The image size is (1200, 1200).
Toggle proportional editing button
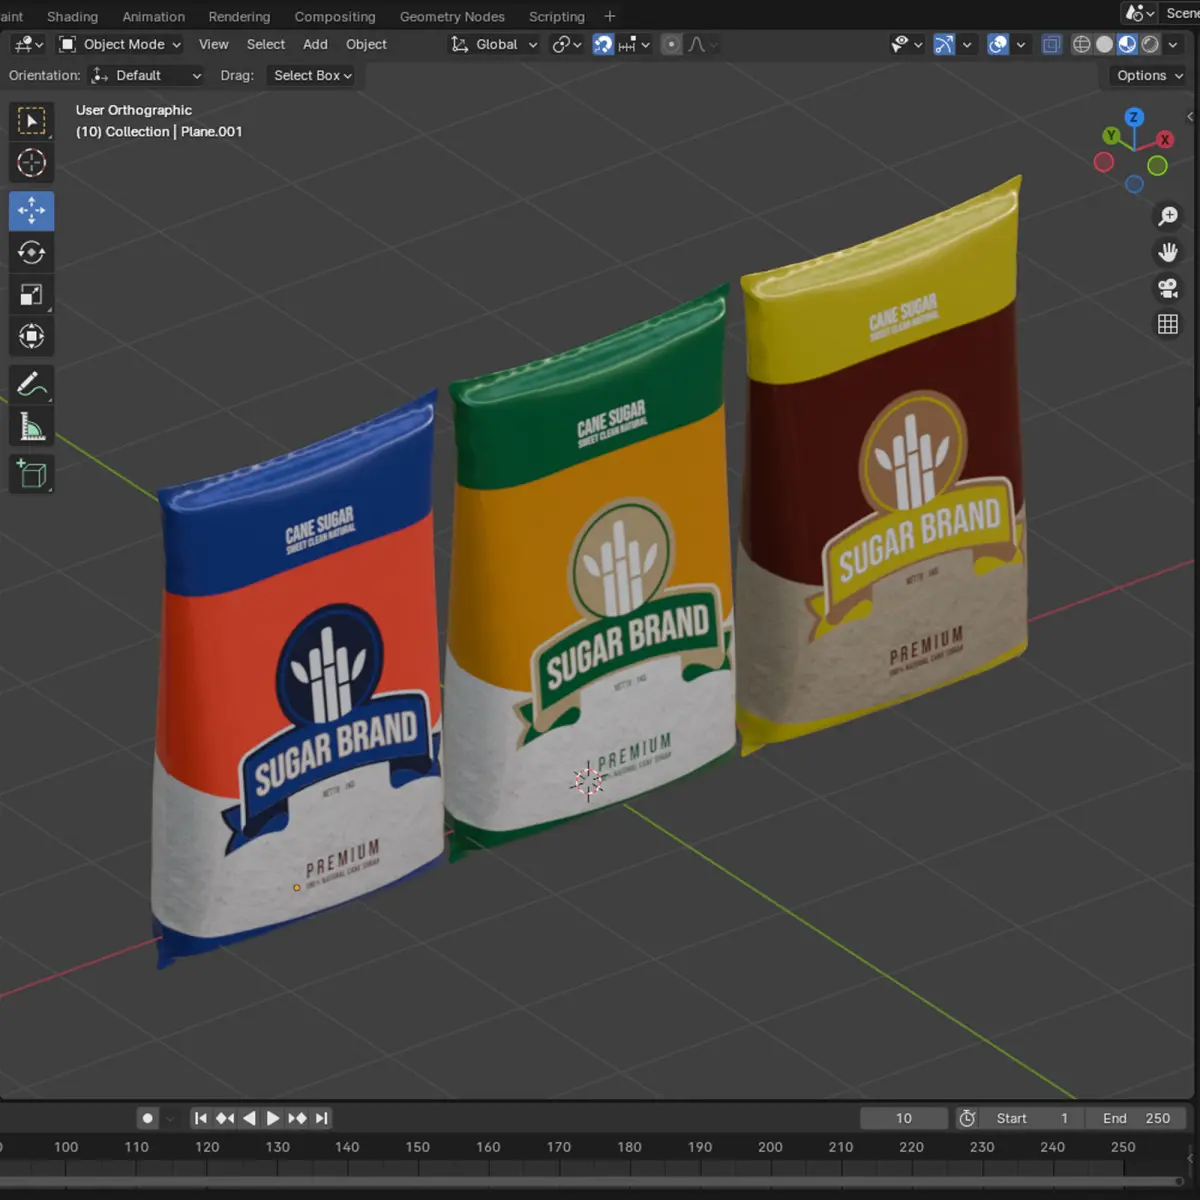671,44
